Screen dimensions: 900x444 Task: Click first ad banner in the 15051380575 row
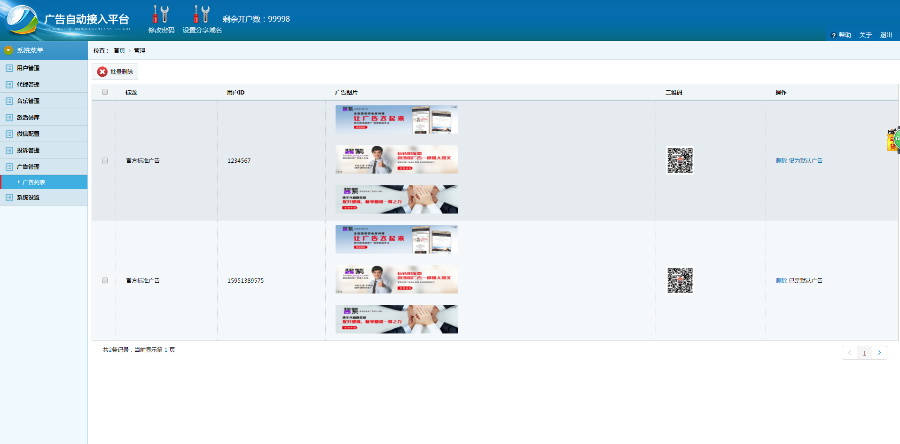click(397, 239)
